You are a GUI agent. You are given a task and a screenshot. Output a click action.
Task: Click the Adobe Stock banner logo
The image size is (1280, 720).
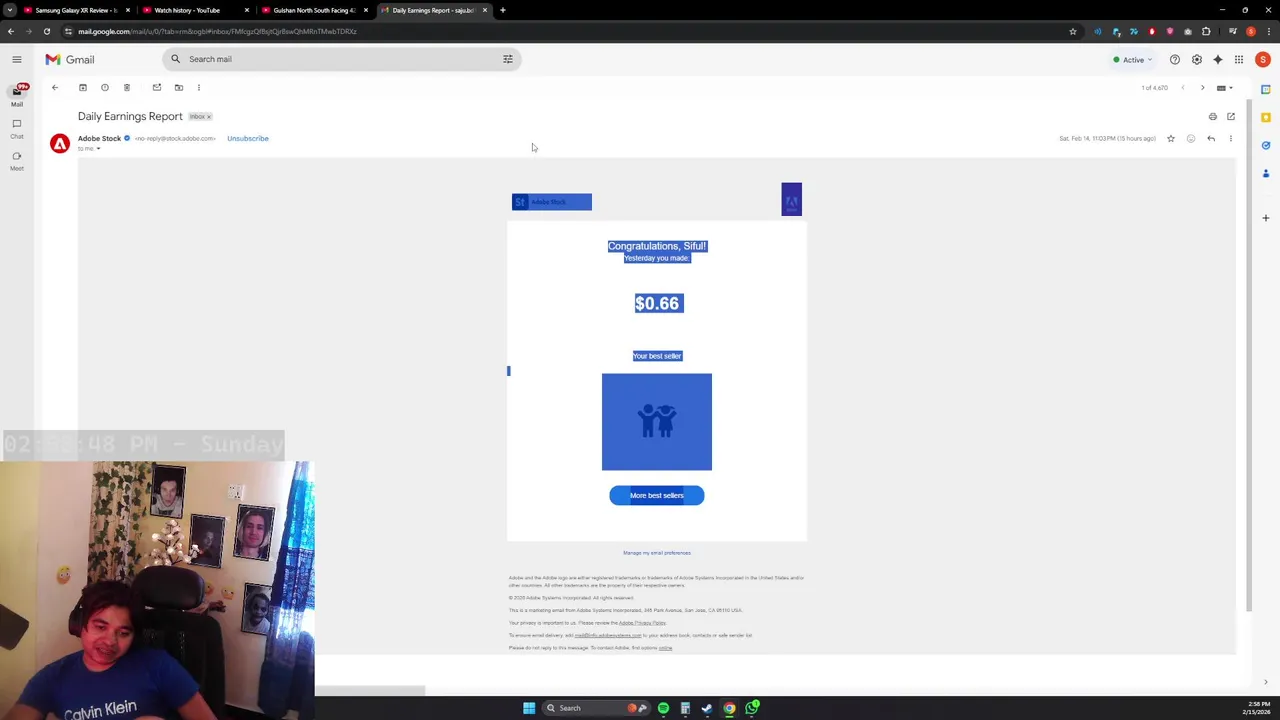(552, 202)
